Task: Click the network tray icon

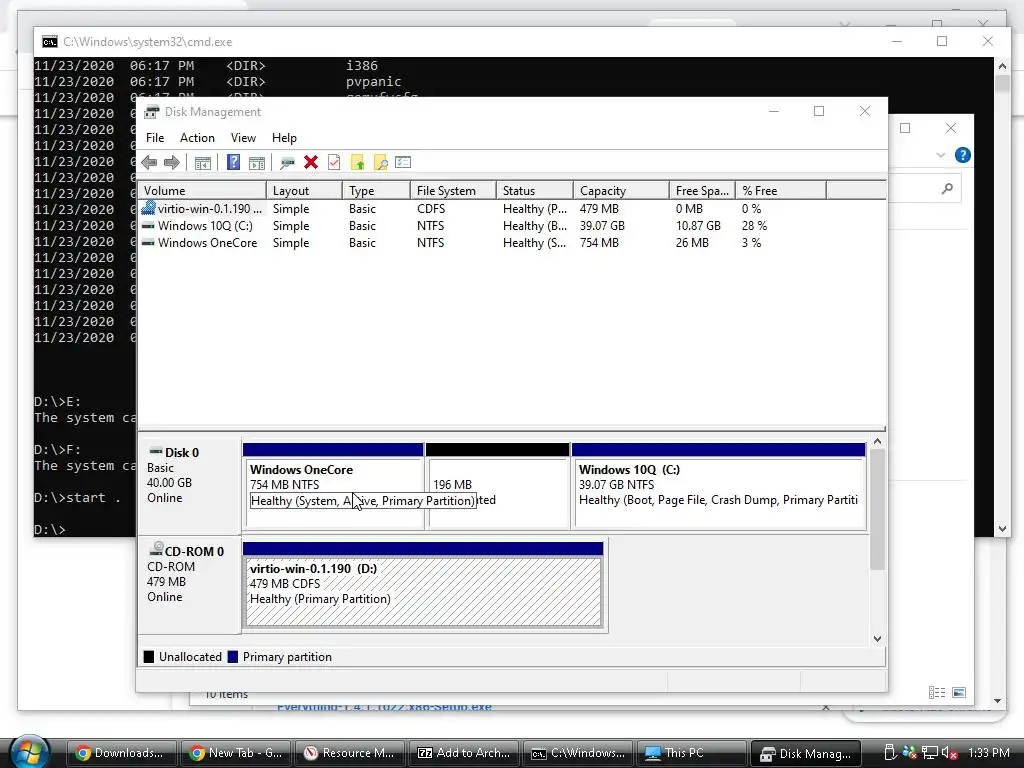Action: click(x=929, y=753)
